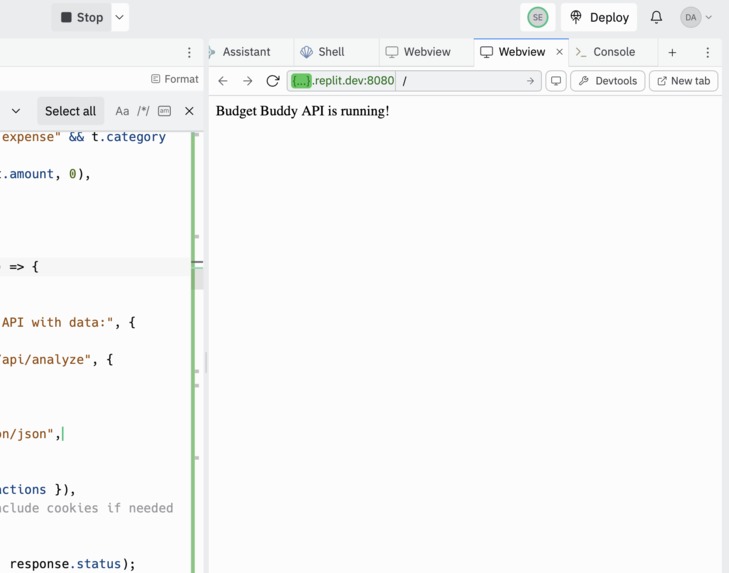Screen dimensions: 729x573
Task: Switch to the Console tab
Action: 614,52
